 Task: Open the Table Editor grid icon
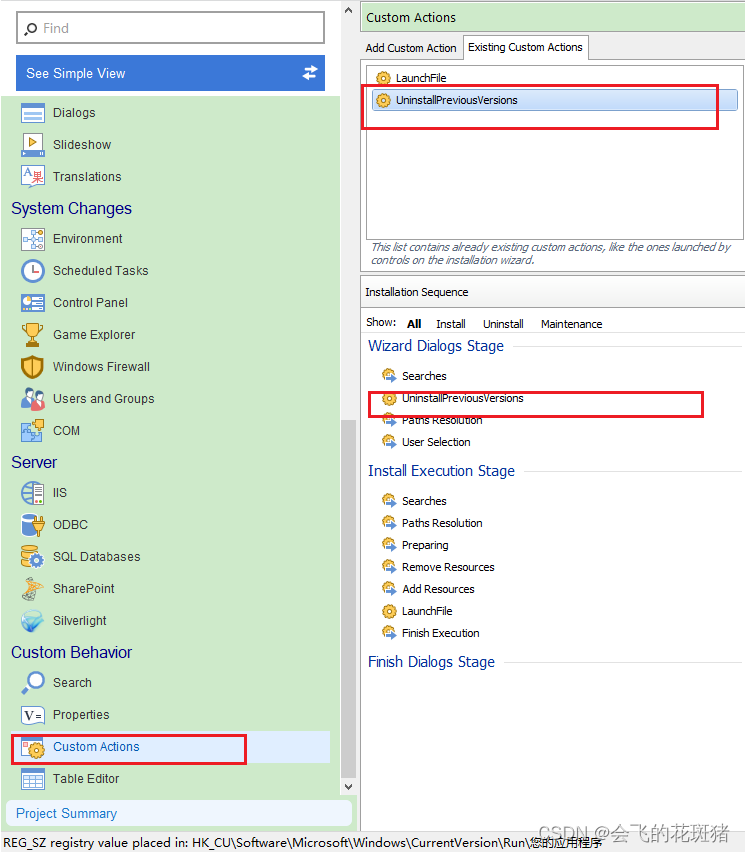click(x=33, y=779)
